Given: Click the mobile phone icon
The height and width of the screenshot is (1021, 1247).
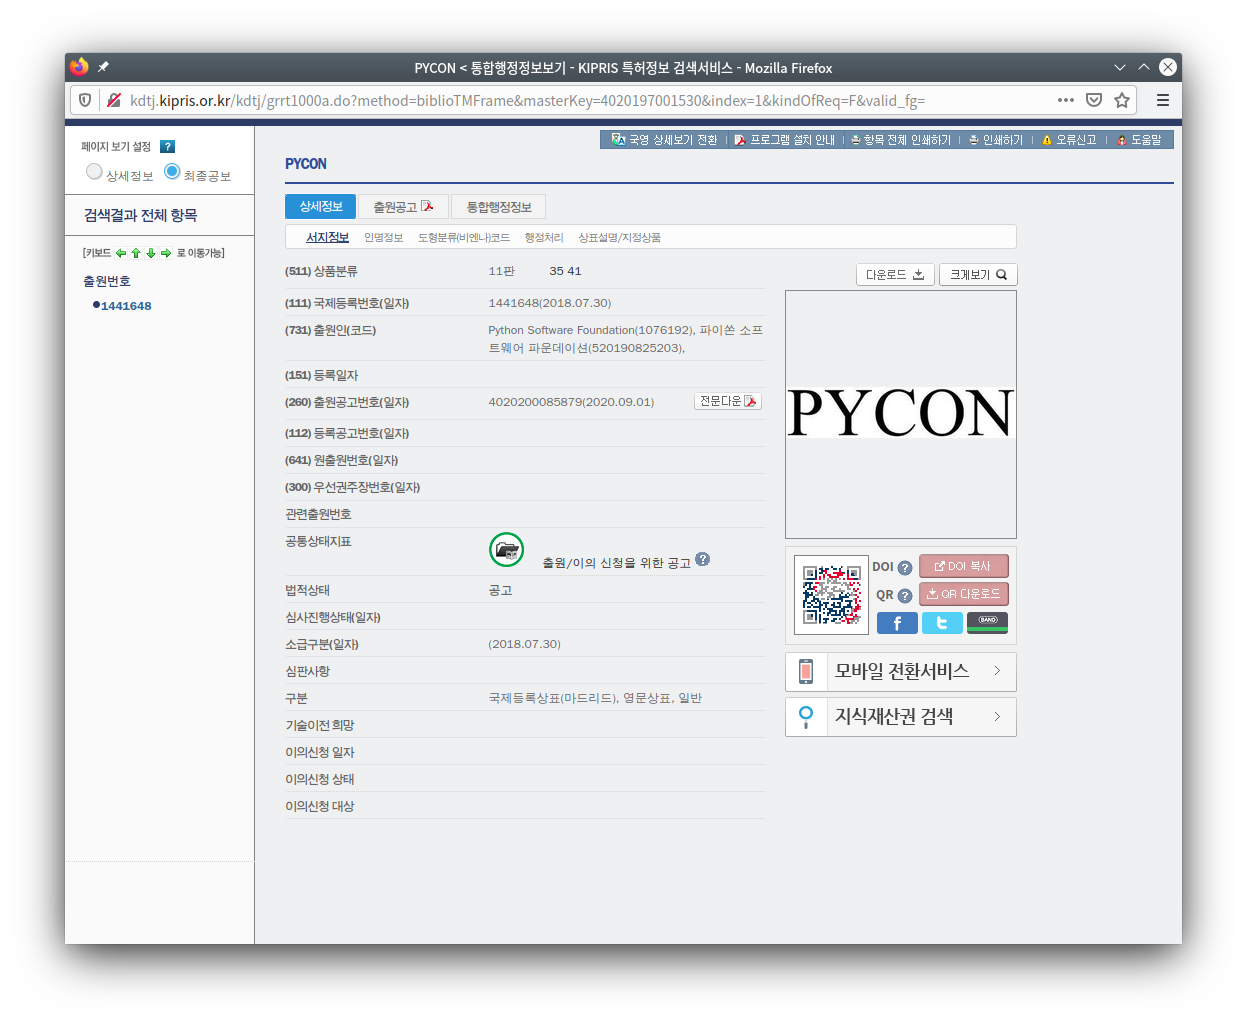Looking at the screenshot, I should tap(806, 672).
